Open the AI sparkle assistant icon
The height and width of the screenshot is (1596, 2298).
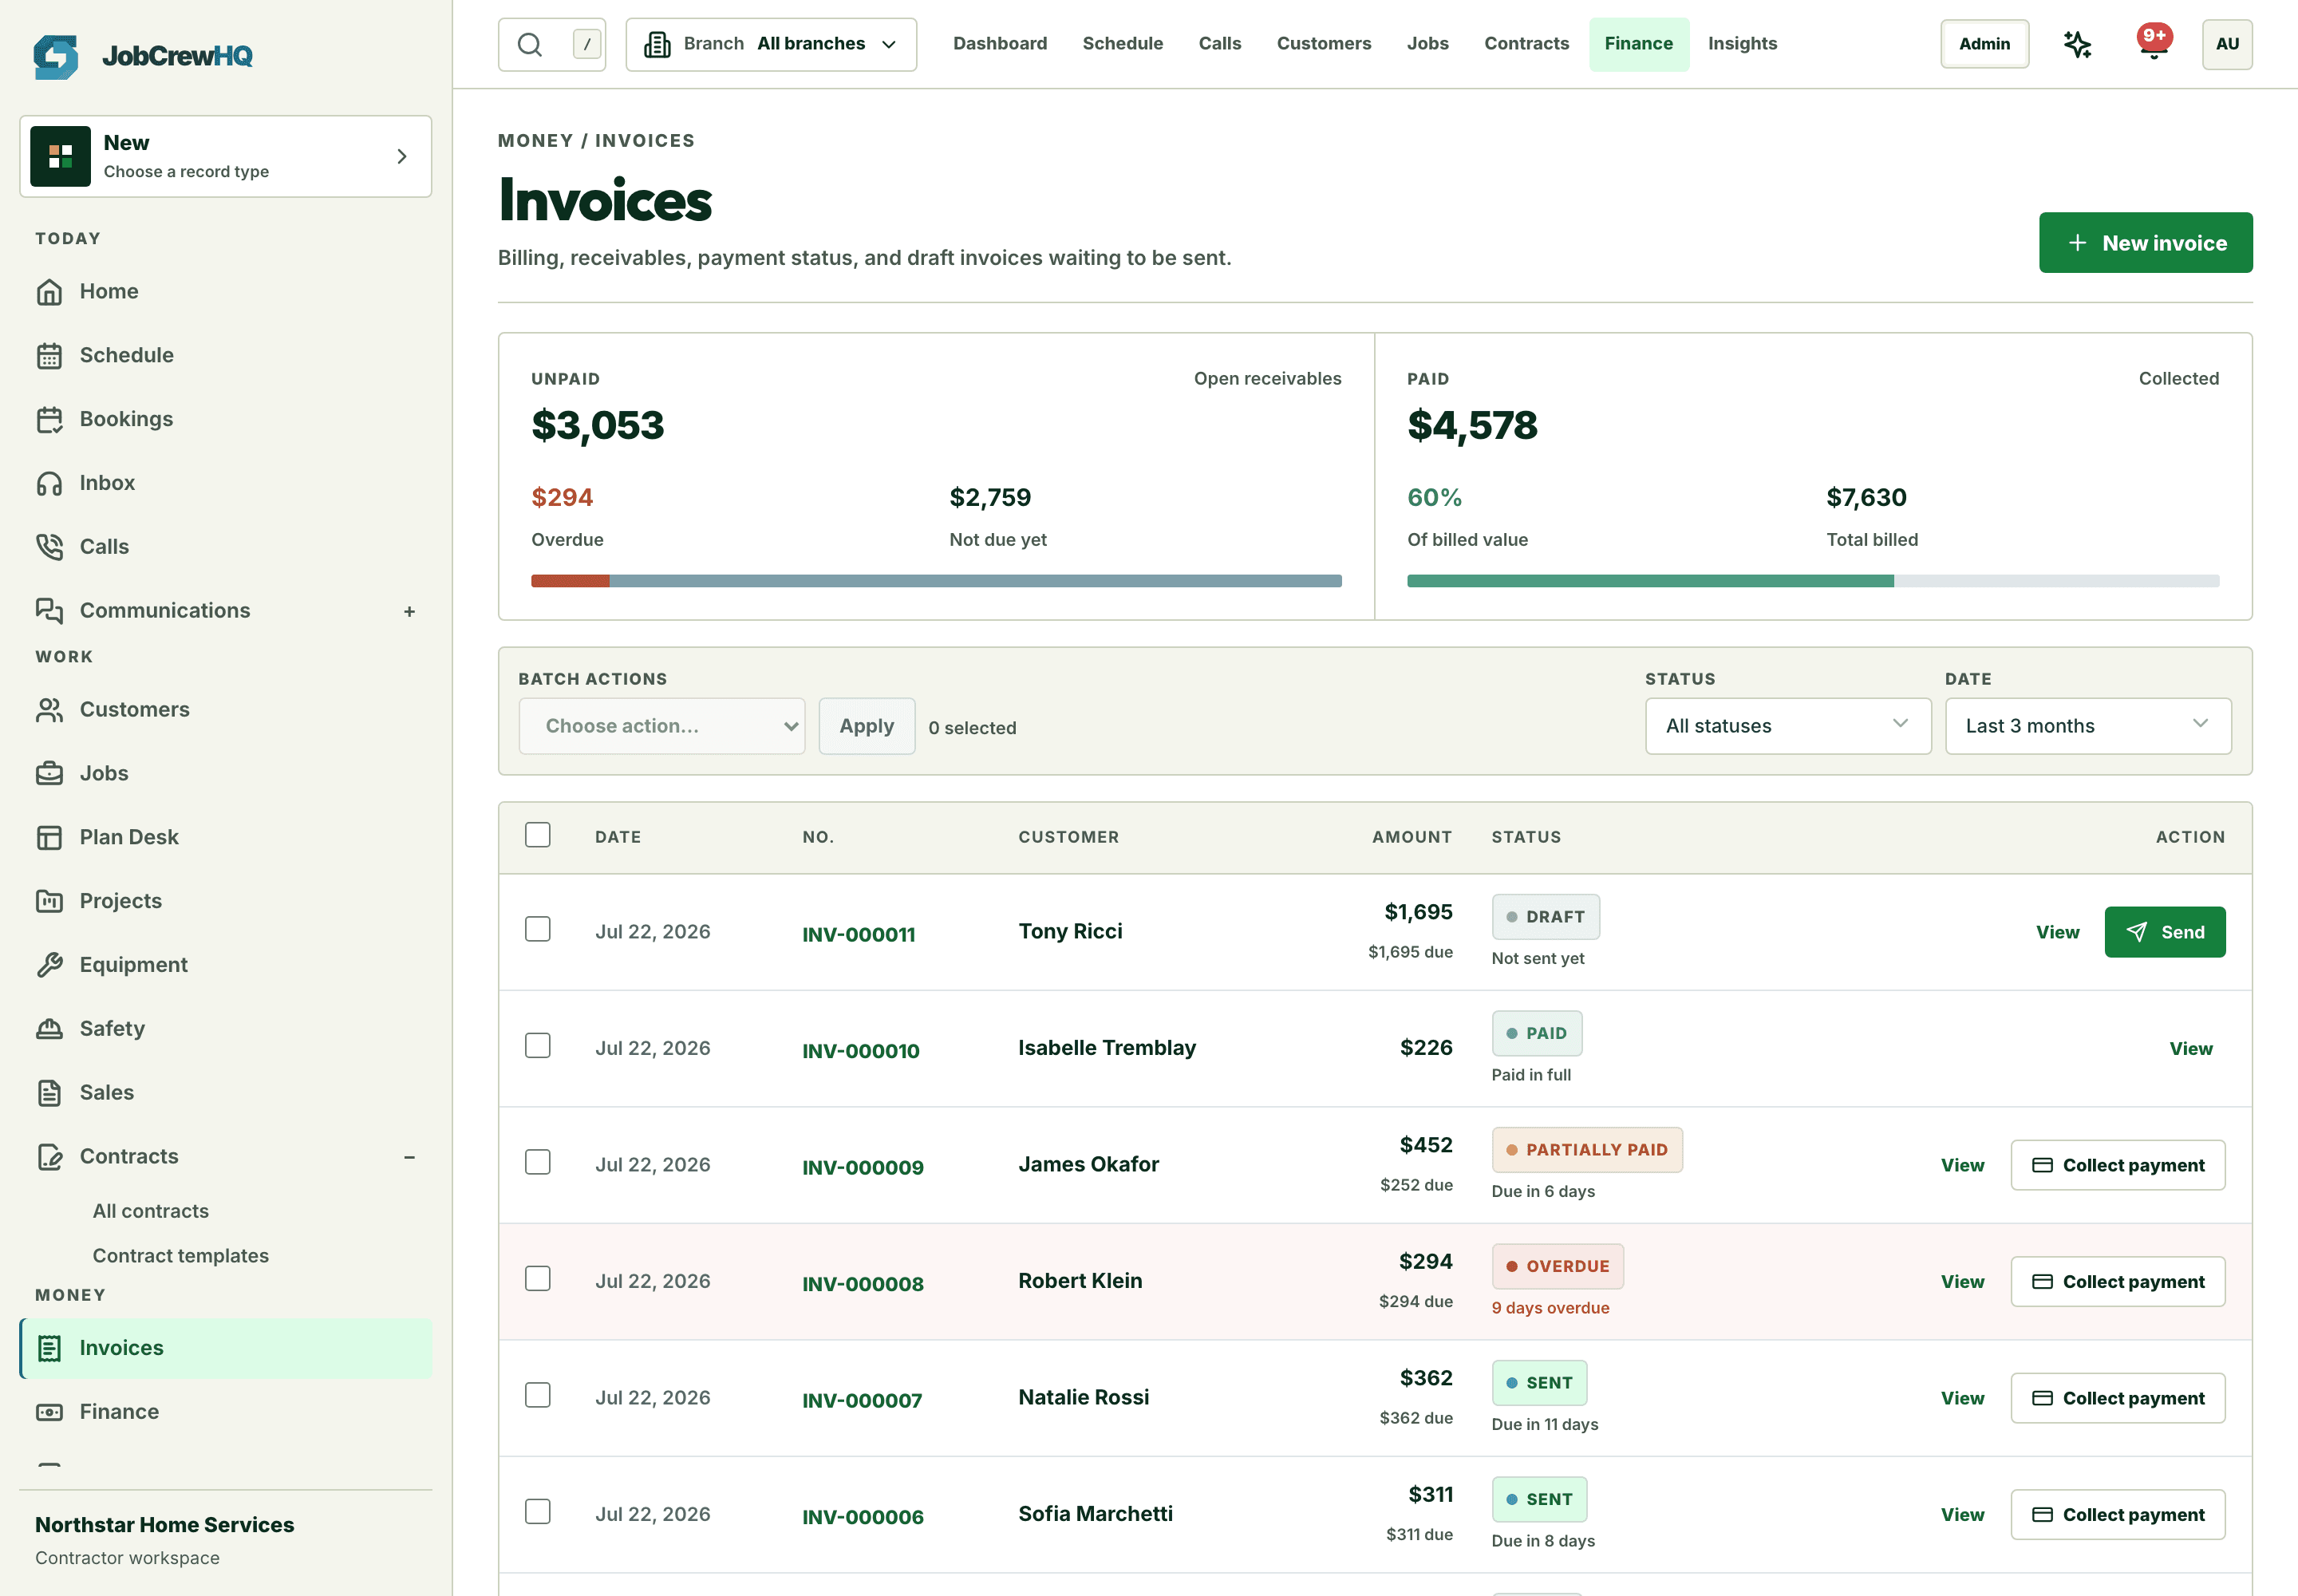pos(2078,44)
